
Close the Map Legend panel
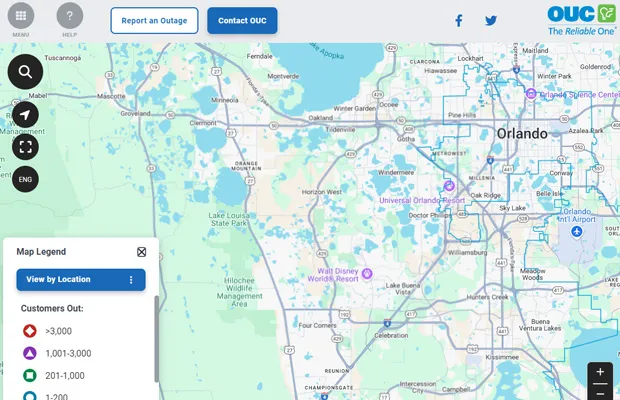coord(141,252)
